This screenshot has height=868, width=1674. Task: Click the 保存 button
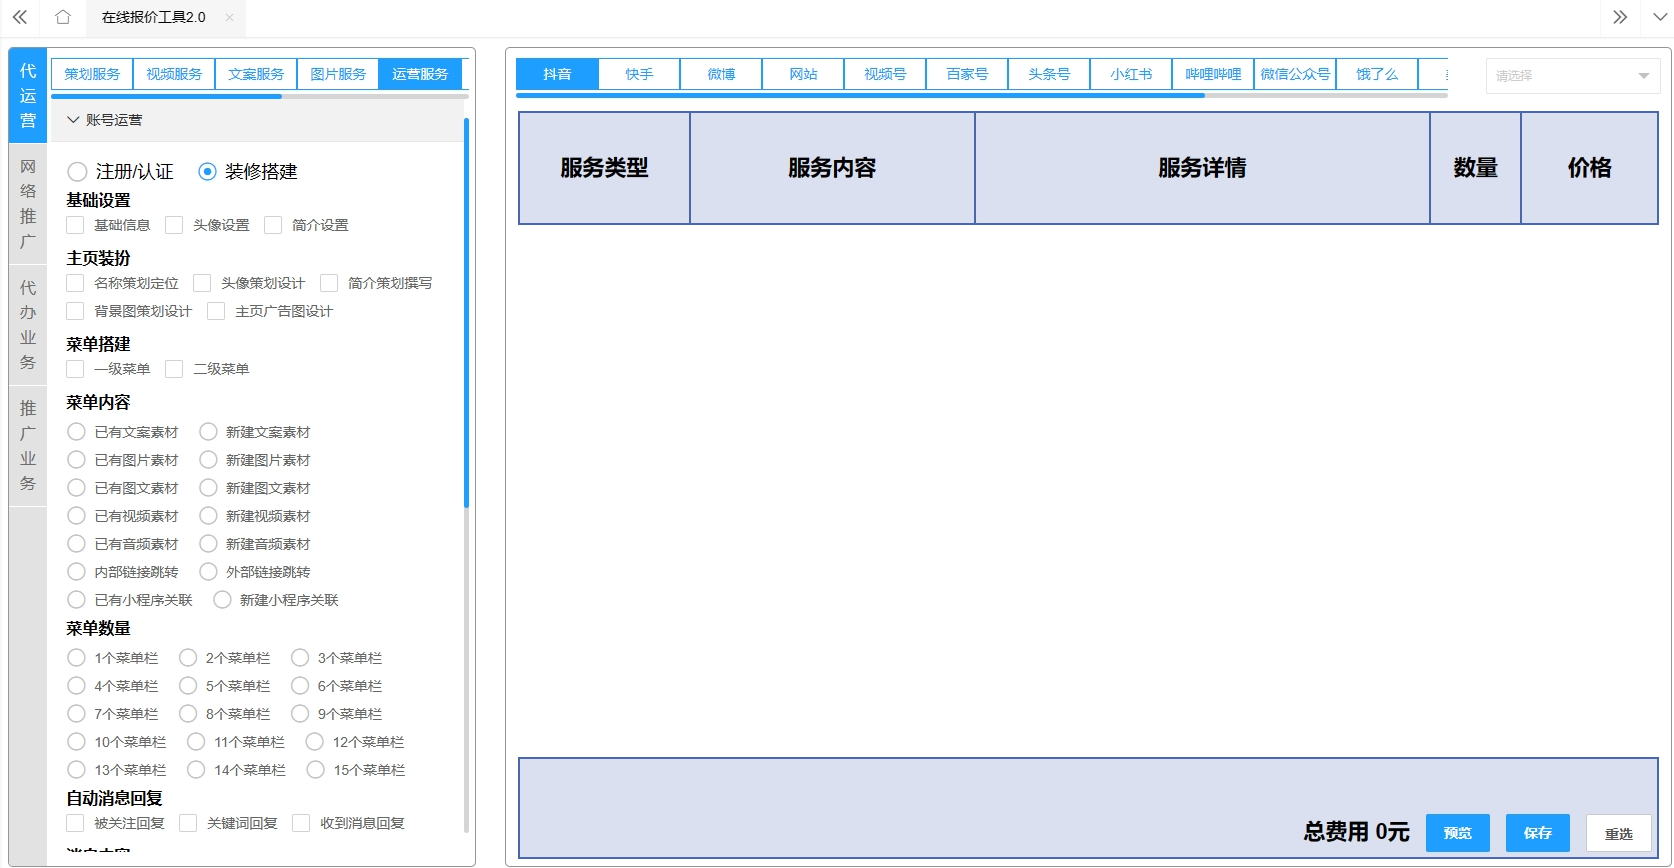click(1537, 833)
